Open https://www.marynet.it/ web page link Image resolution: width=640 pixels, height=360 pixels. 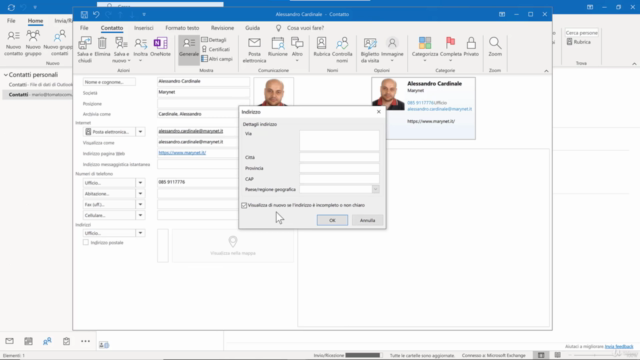(x=182, y=153)
